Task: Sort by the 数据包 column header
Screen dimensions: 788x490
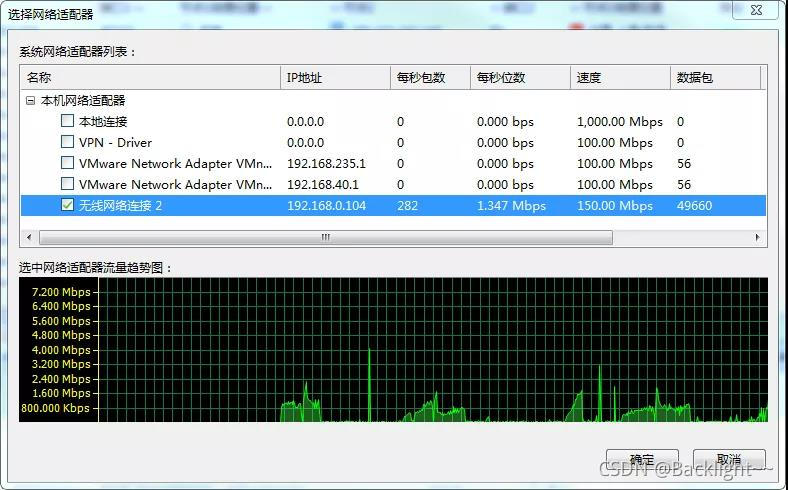Action: [715, 77]
